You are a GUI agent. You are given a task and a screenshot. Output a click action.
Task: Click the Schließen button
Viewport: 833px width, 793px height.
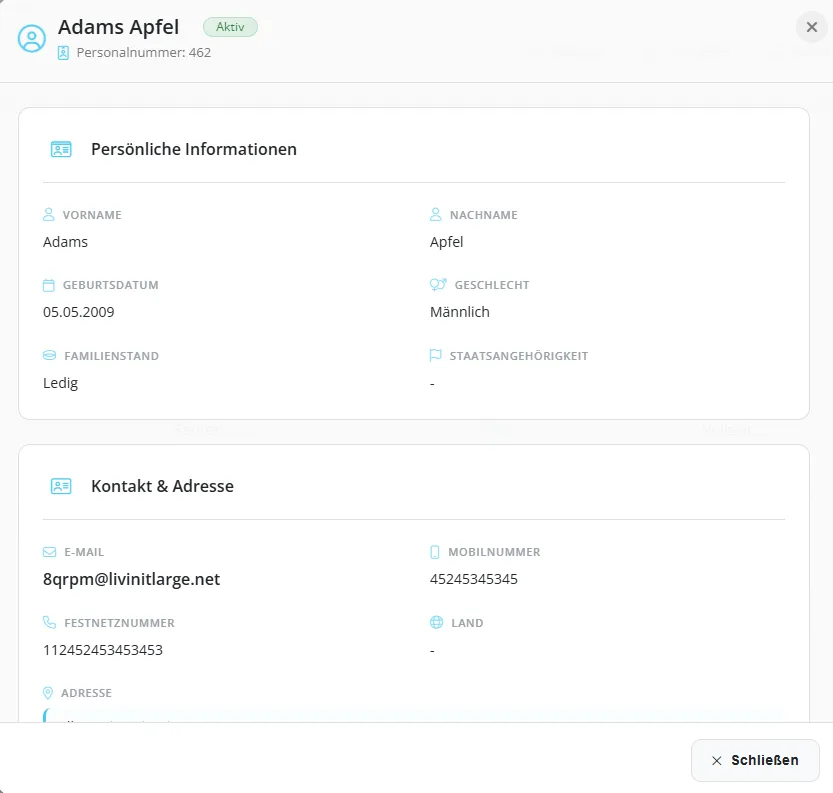(x=755, y=760)
